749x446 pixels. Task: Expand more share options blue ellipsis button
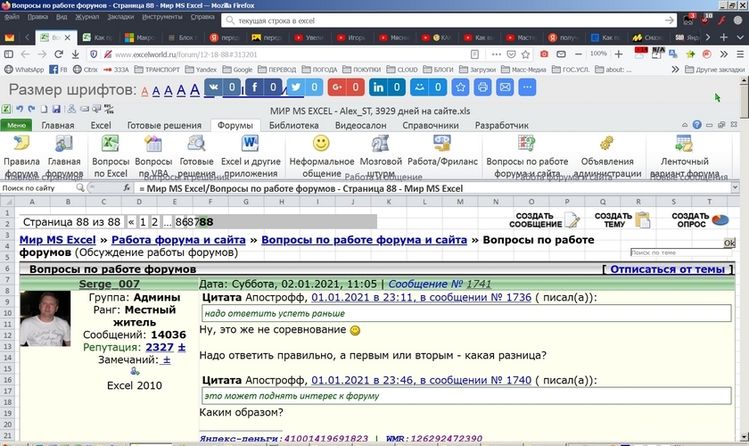click(527, 87)
